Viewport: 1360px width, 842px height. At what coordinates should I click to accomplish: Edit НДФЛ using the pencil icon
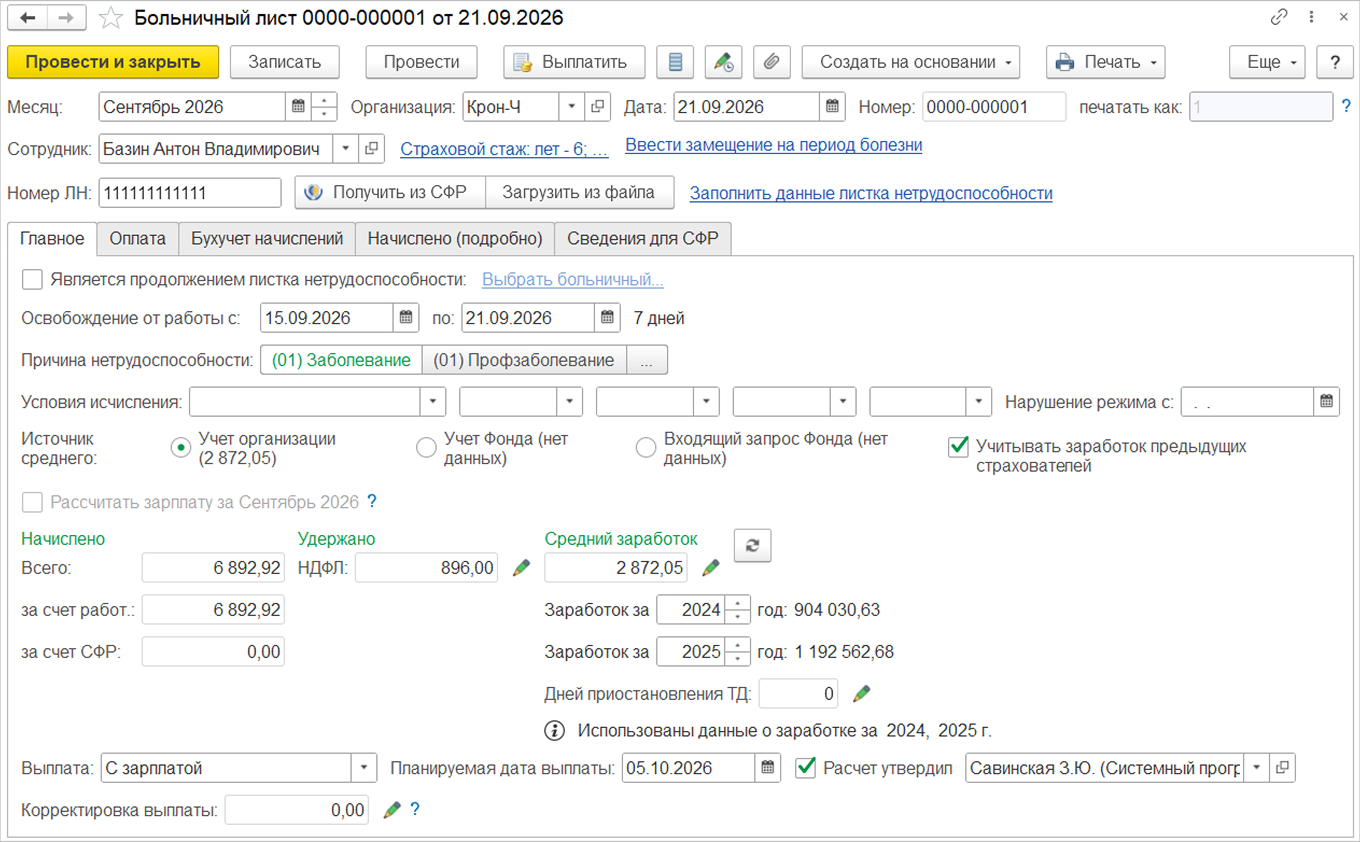pyautogui.click(x=521, y=568)
